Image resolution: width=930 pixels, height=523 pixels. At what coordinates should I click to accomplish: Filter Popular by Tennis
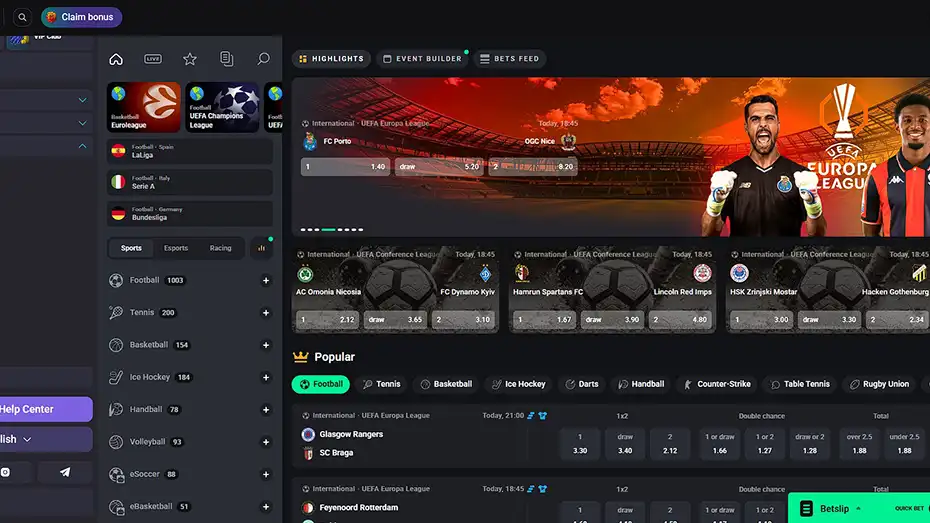coord(382,384)
